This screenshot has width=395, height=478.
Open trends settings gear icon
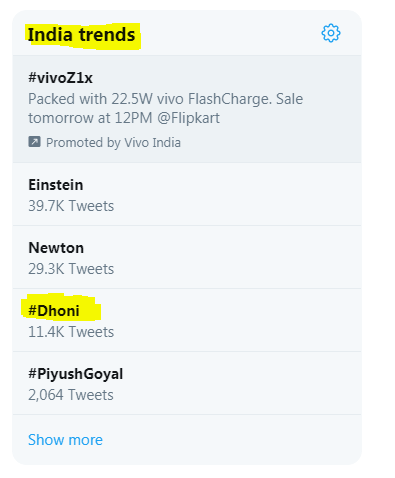[x=331, y=33]
